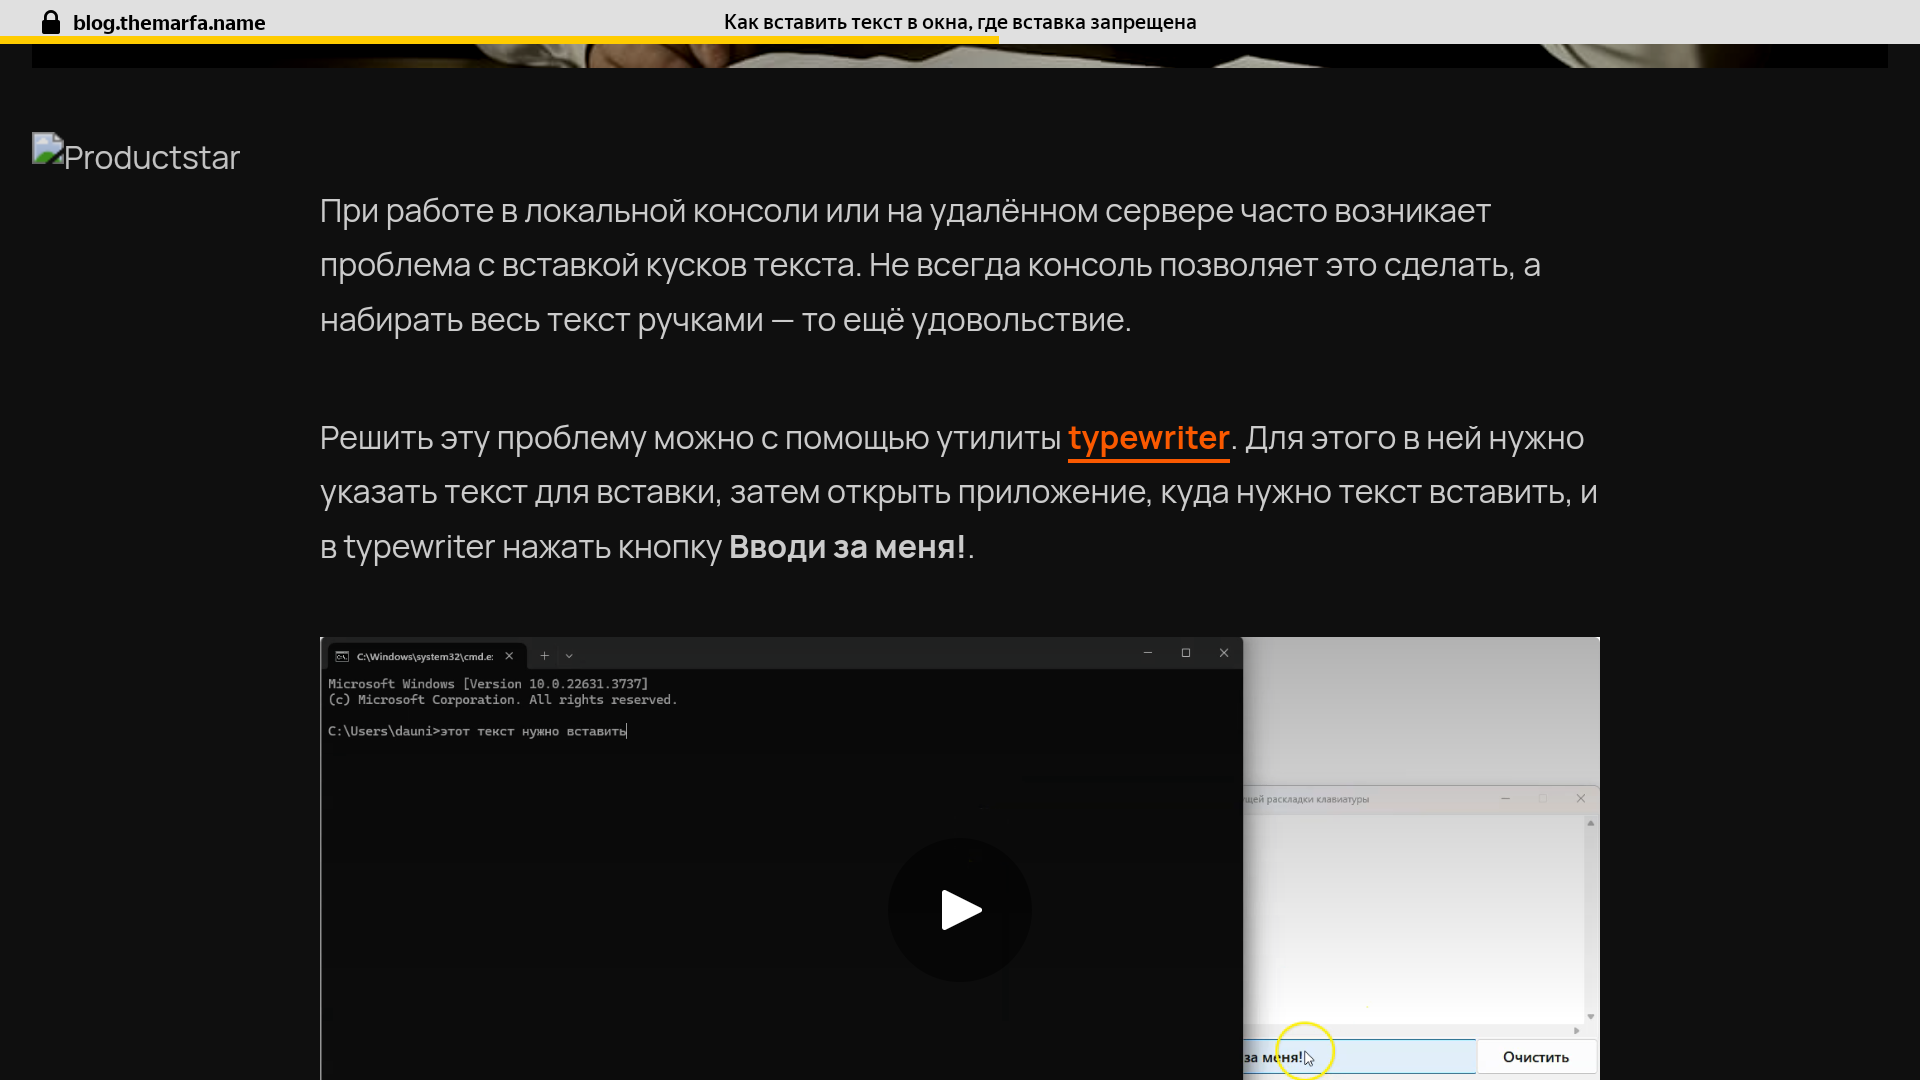Select the cmd.exe terminal tab
Screen dimensions: 1920x1080
pyautogui.click(x=424, y=656)
